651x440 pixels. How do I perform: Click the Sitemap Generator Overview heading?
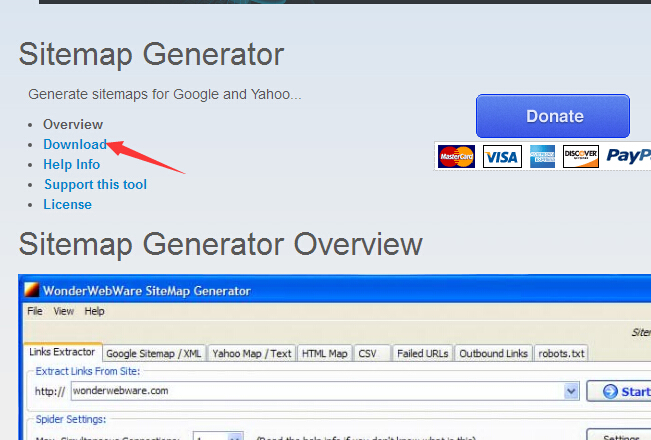tap(220, 244)
